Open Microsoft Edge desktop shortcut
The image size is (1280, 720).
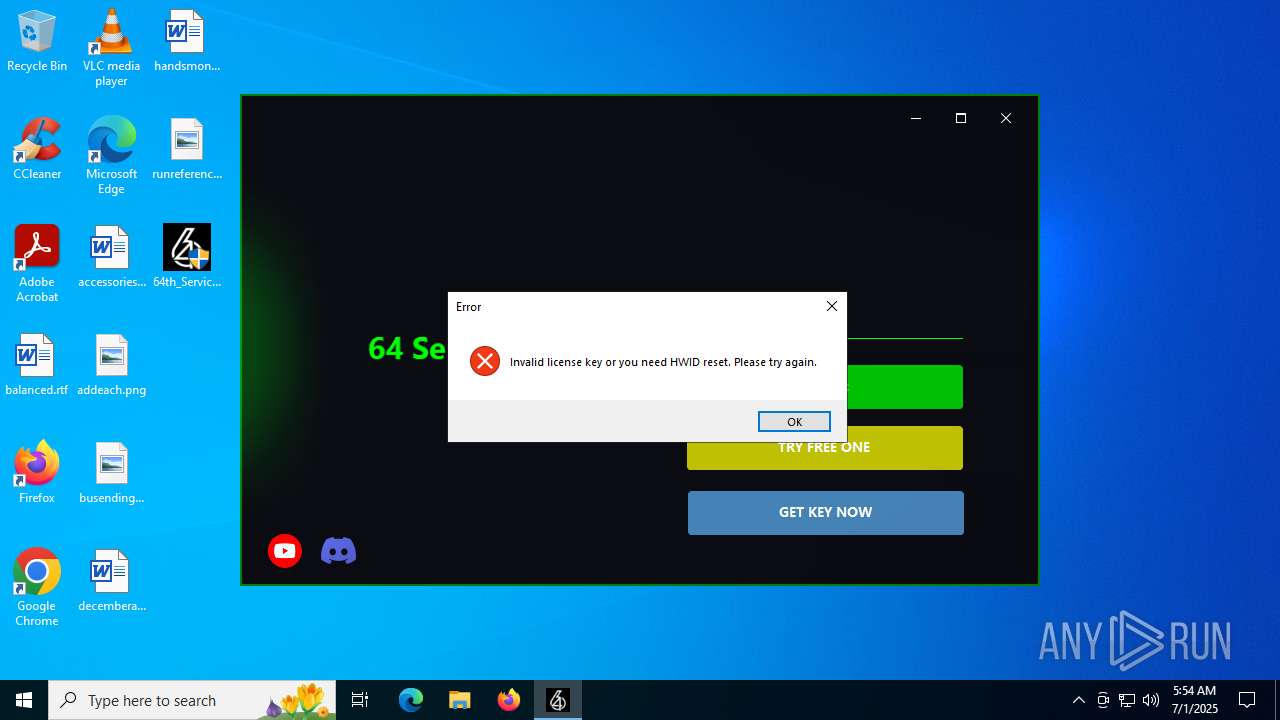pos(111,156)
